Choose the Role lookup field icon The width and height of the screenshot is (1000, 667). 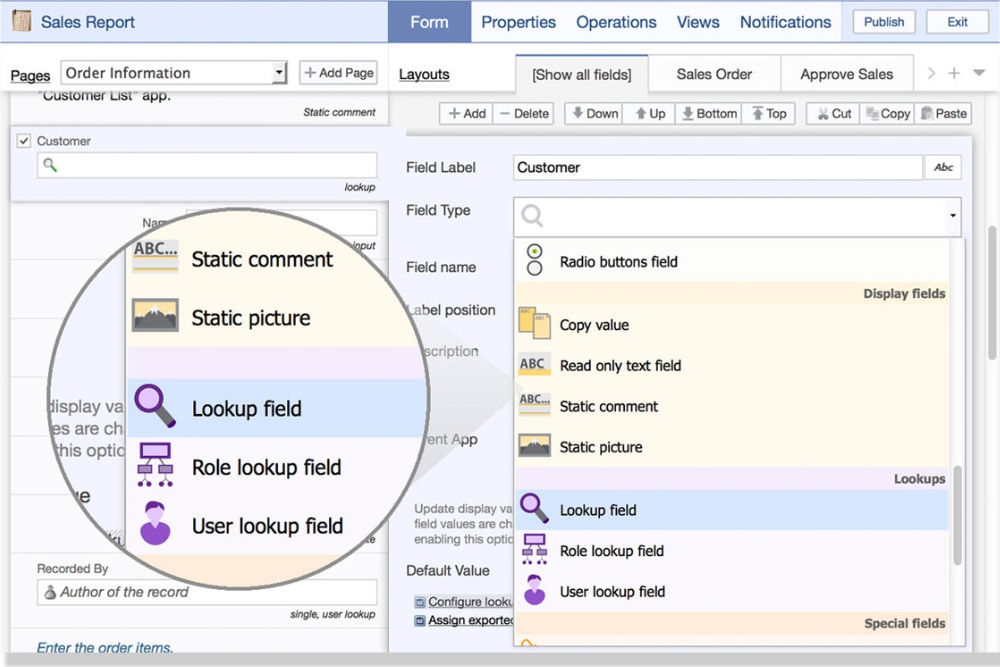click(535, 550)
